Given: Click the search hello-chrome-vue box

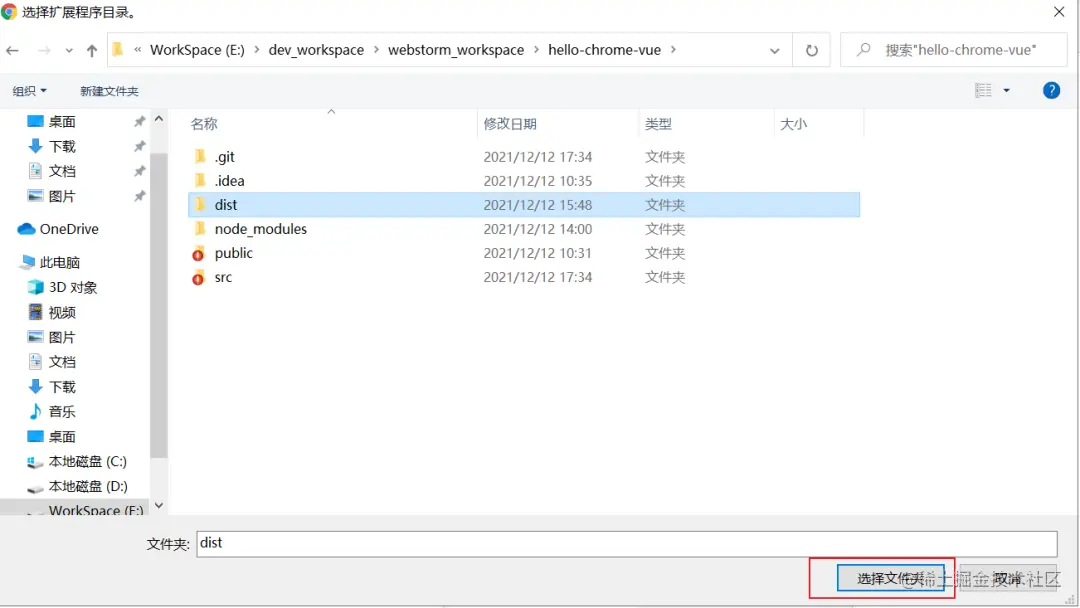Looking at the screenshot, I should 954,50.
